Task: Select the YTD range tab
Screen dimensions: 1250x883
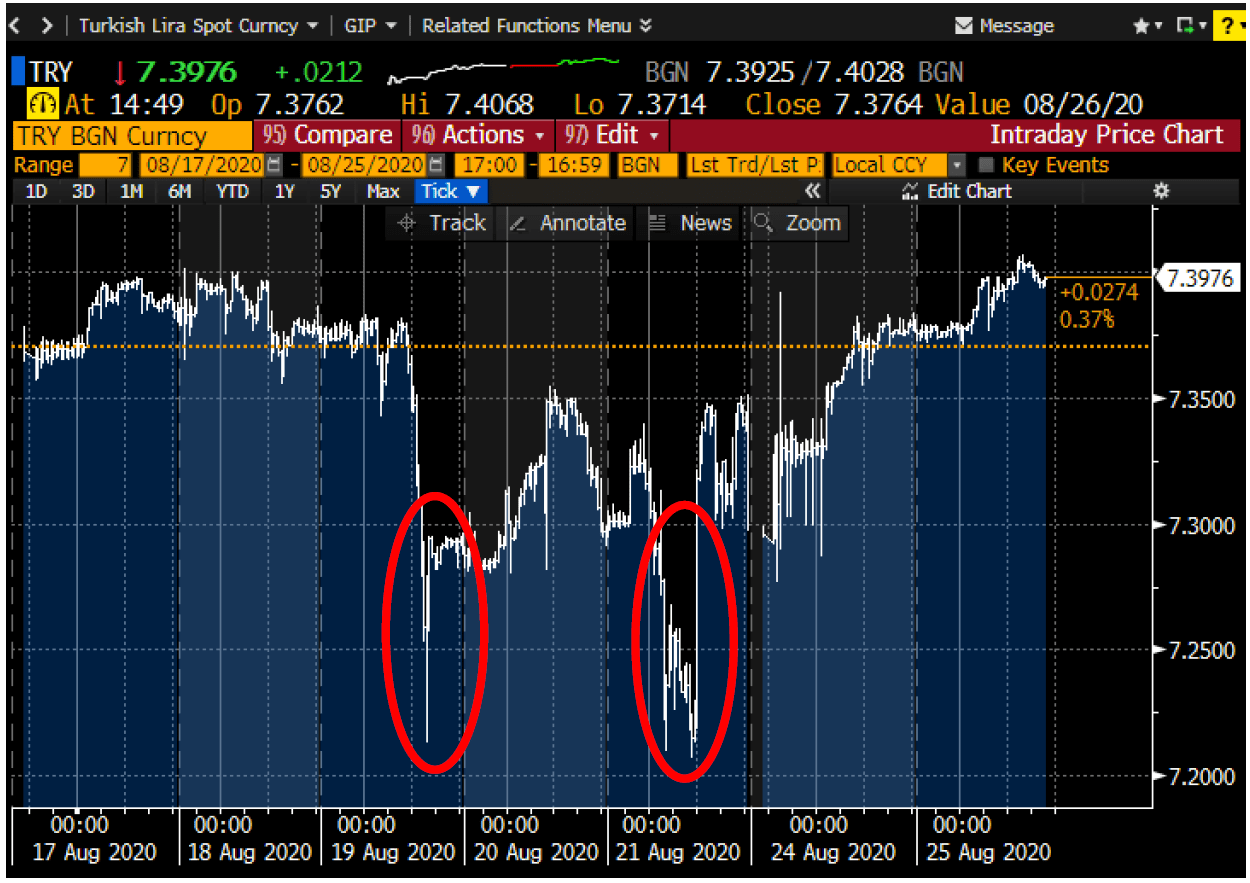Action: tap(232, 191)
